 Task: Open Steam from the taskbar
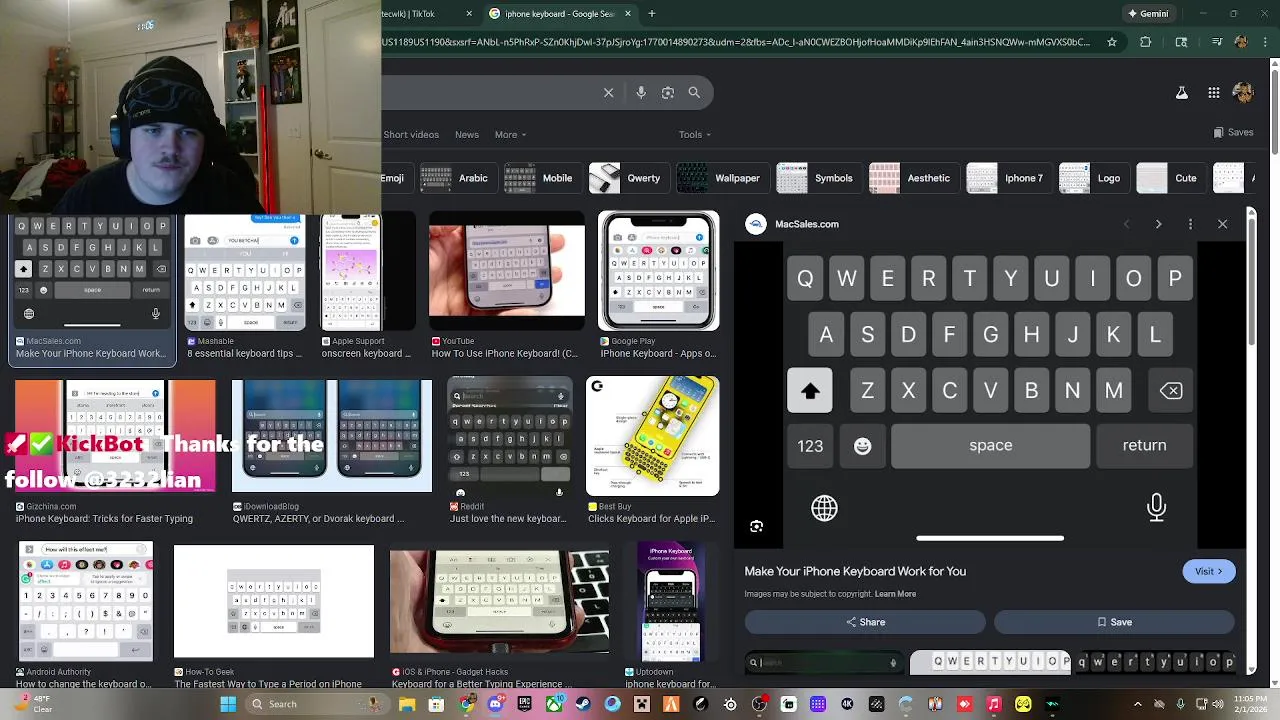pyautogui.click(x=583, y=704)
